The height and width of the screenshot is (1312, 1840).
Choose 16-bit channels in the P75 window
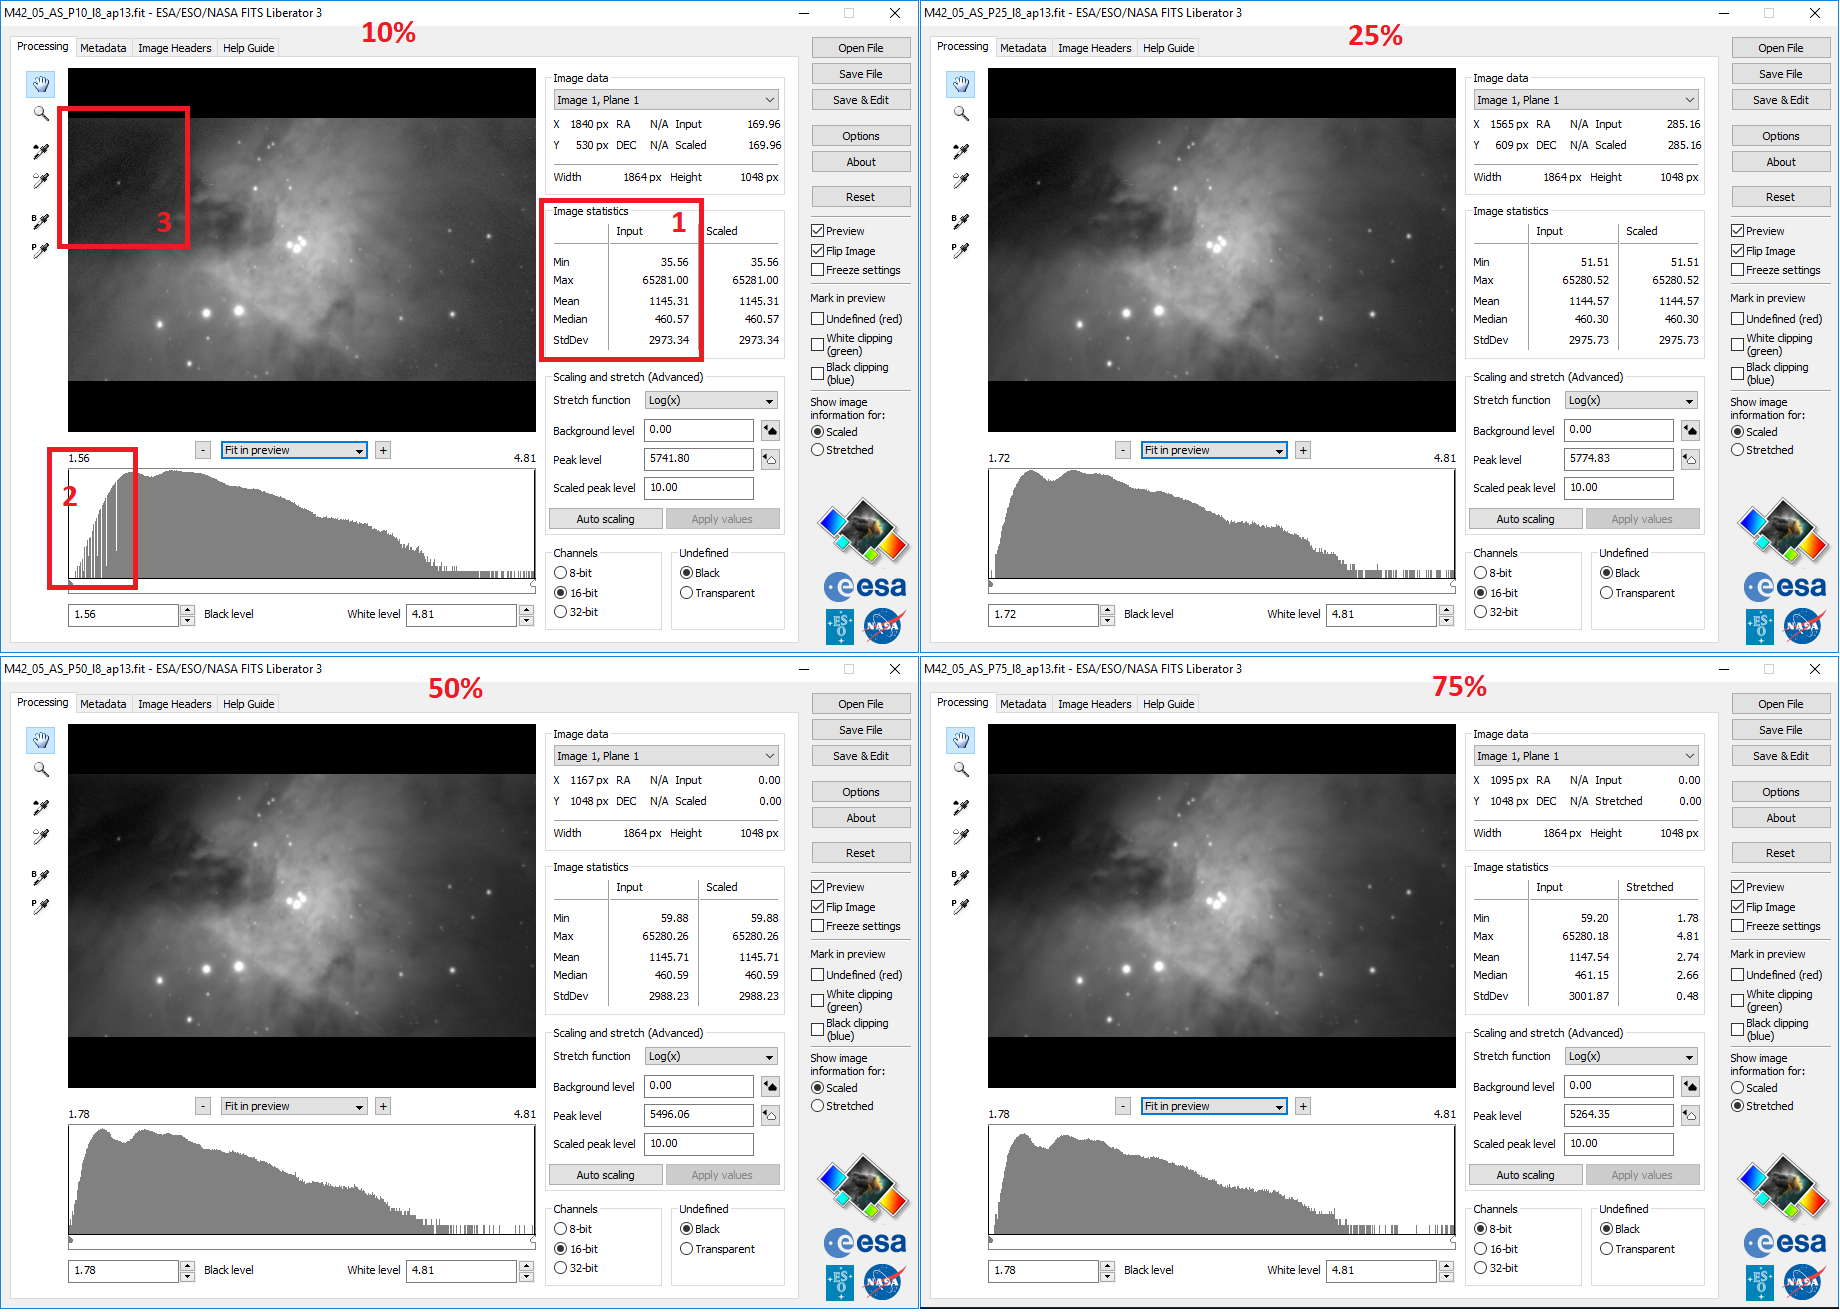tap(1481, 1249)
